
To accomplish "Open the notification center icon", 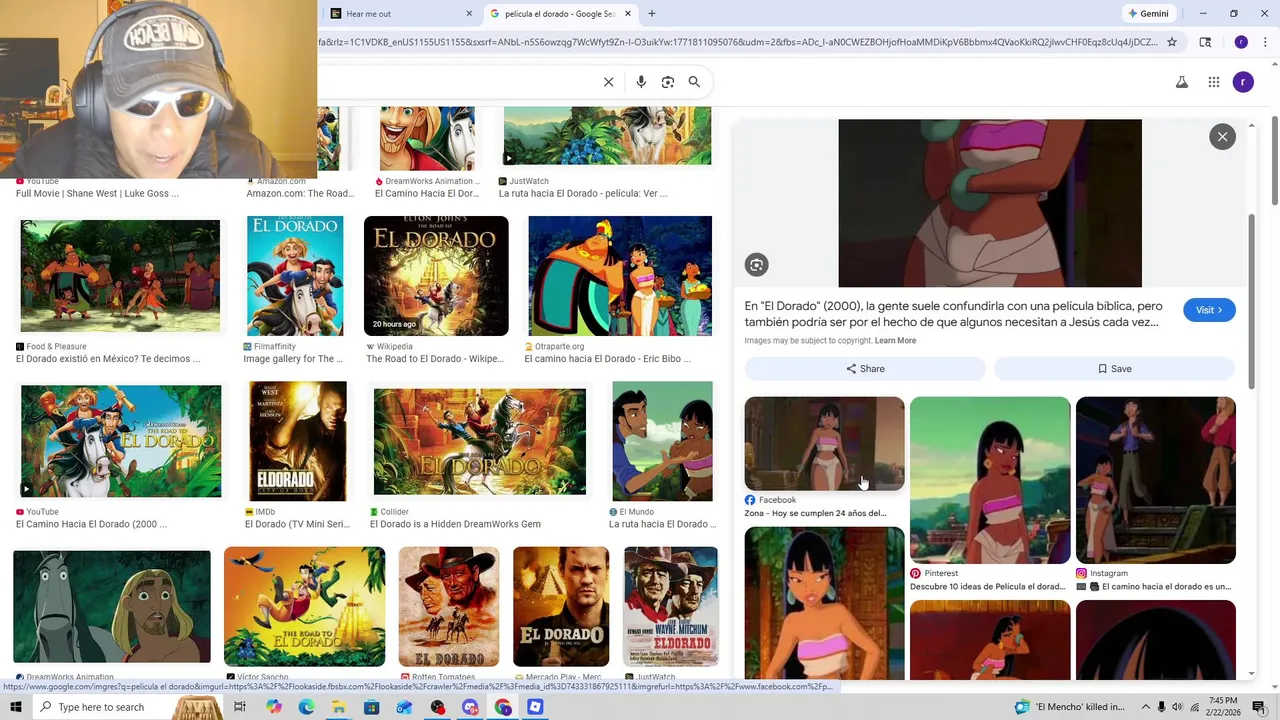I will tap(1259, 707).
